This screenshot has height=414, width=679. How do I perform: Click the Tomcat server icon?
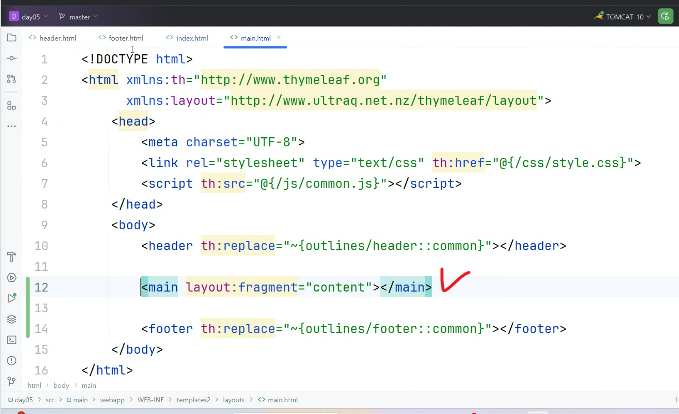tap(599, 16)
